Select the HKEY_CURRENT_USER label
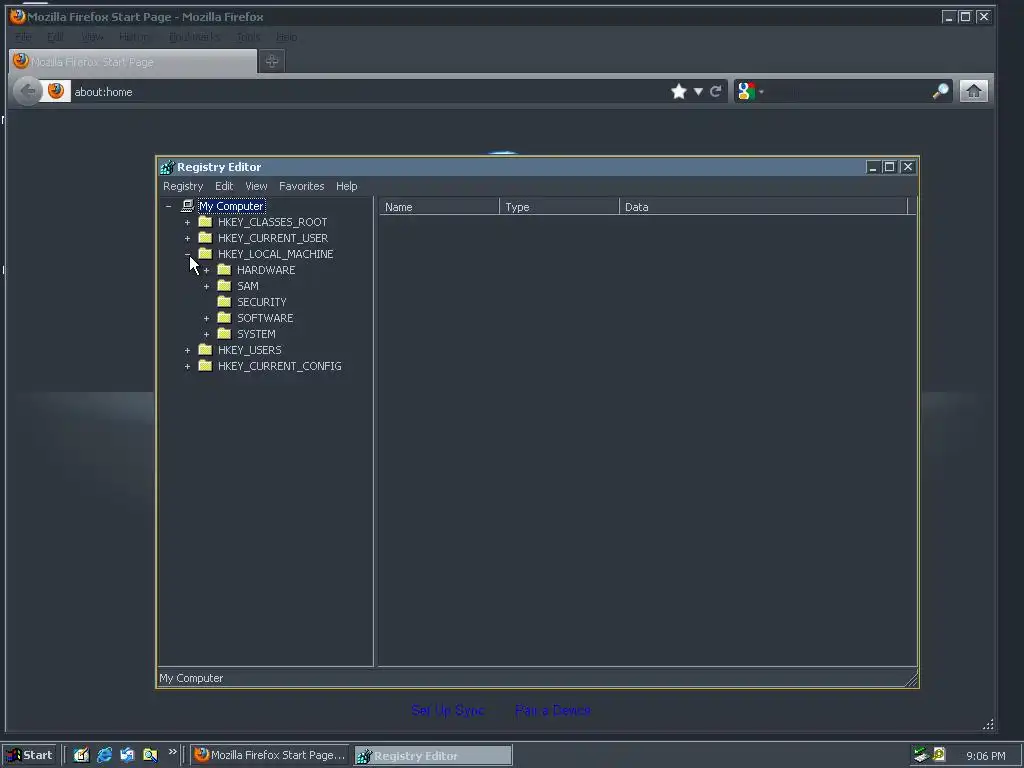This screenshot has height=768, width=1024. point(273,238)
